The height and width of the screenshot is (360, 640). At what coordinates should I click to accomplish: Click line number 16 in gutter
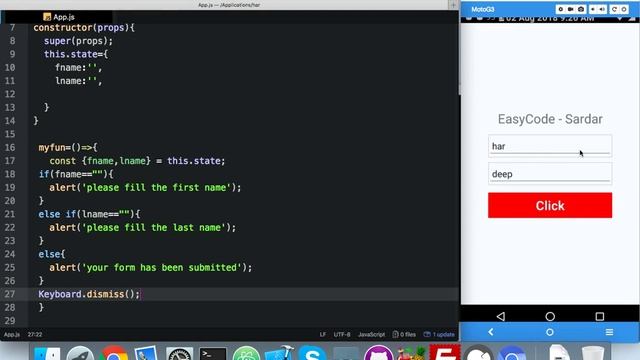pos(10,147)
